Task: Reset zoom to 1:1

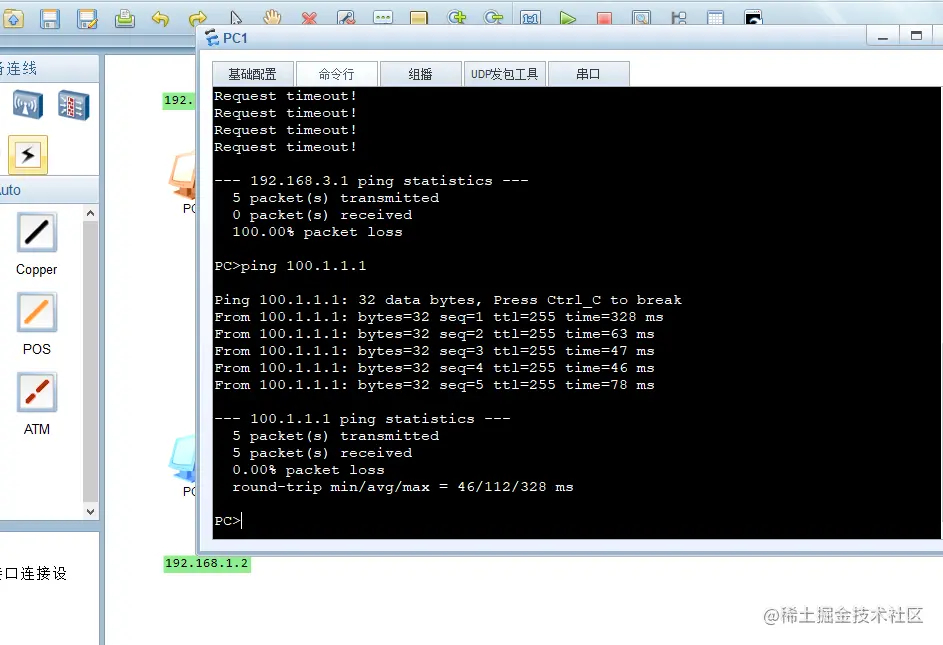Action: pyautogui.click(x=530, y=18)
